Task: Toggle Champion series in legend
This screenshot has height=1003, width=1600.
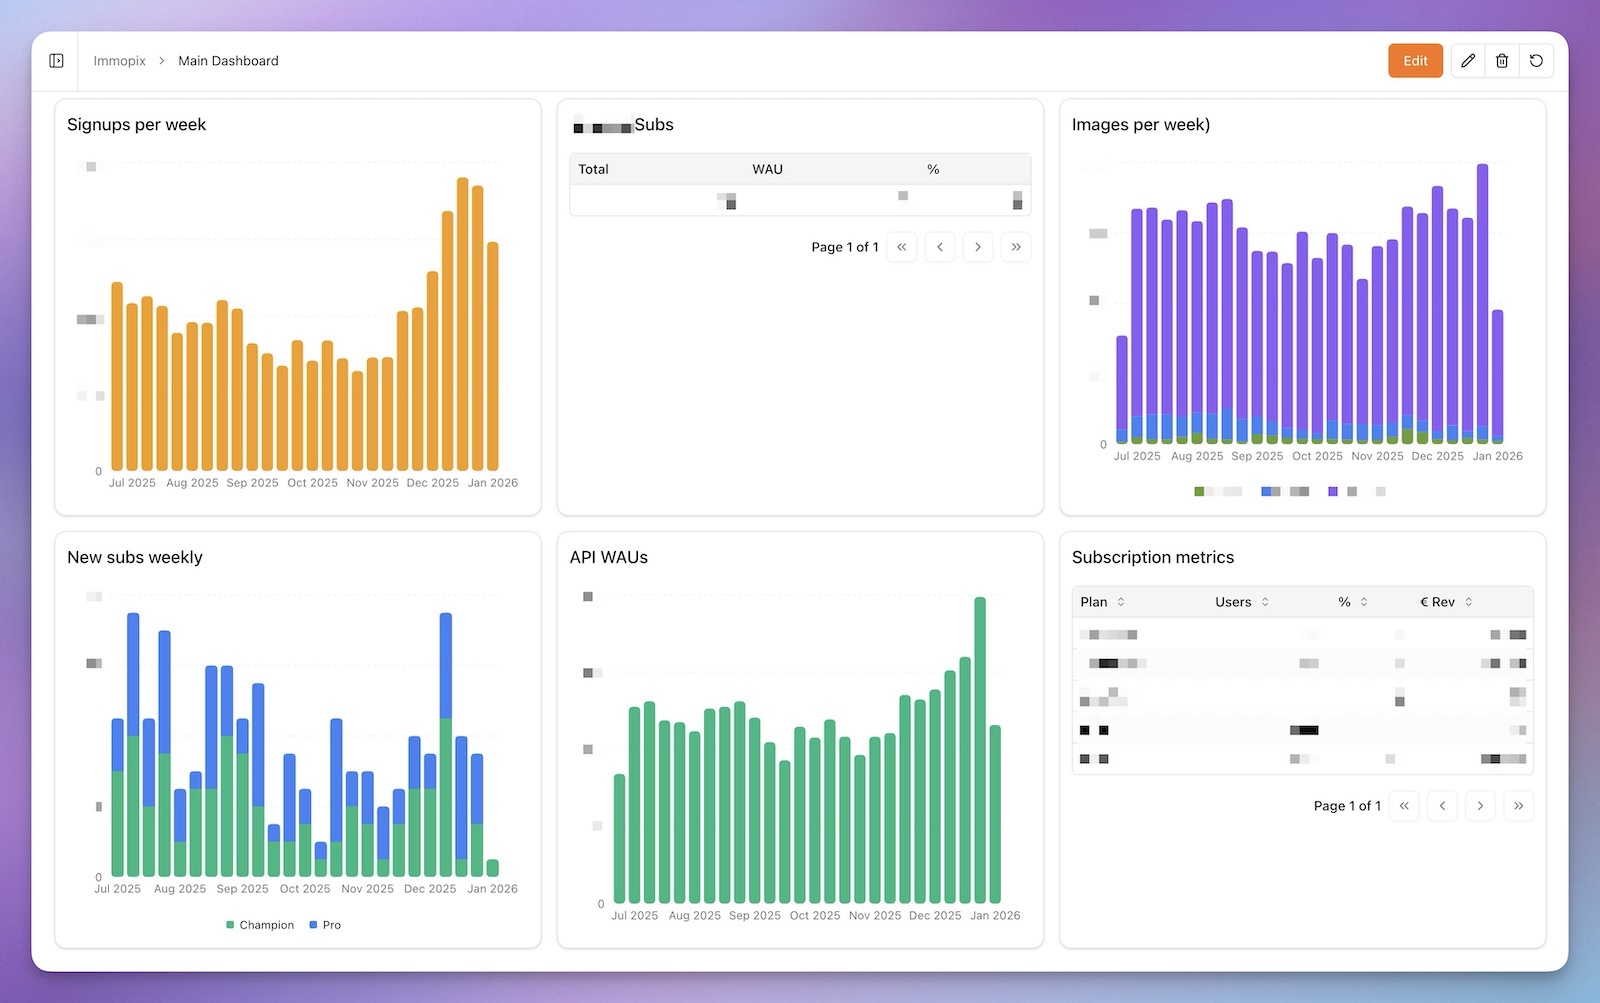Action: coord(260,925)
